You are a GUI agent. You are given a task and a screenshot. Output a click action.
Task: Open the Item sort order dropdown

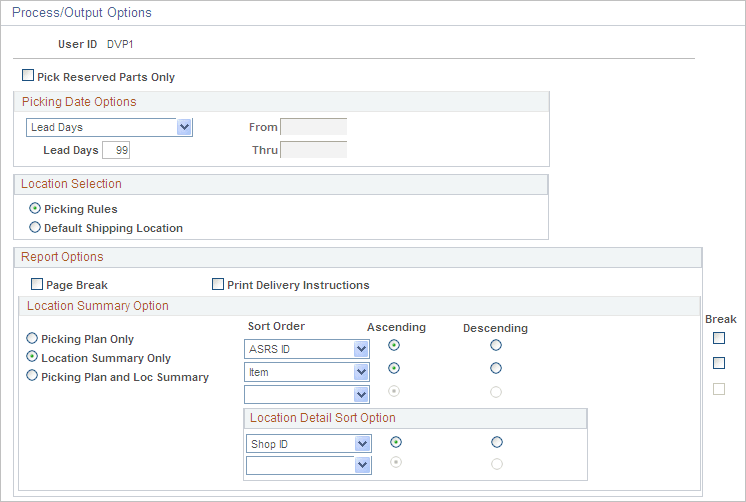pos(307,372)
